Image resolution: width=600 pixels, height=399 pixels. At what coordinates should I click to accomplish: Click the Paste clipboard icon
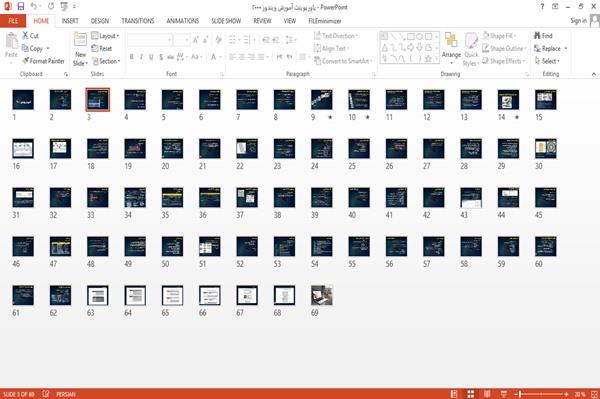(x=11, y=41)
